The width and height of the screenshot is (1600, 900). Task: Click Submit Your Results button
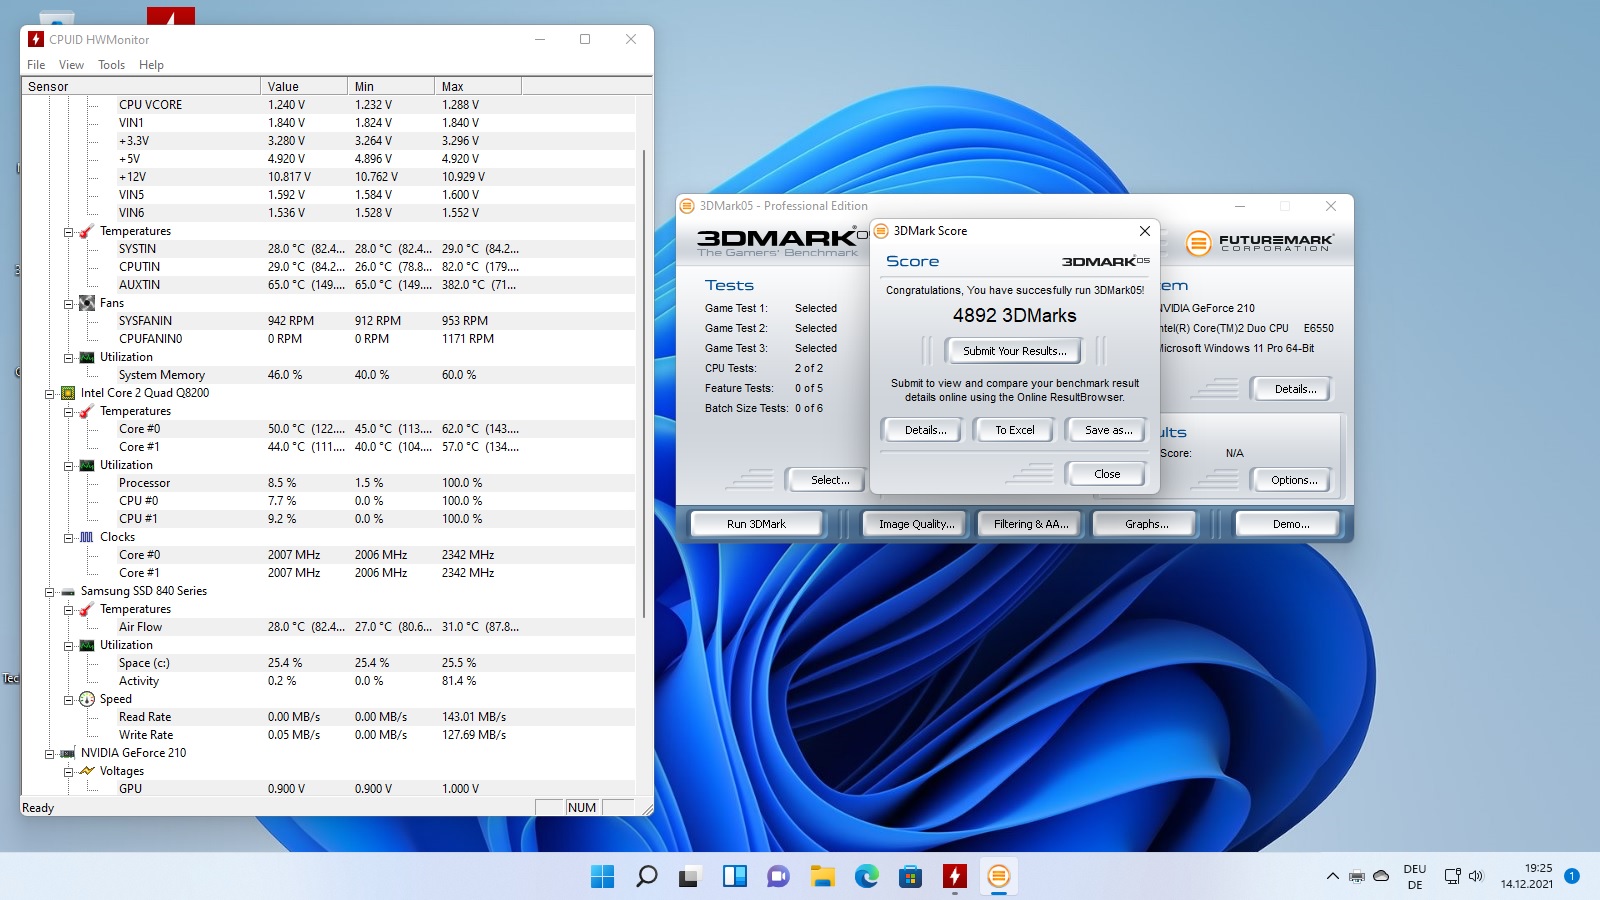1014,351
